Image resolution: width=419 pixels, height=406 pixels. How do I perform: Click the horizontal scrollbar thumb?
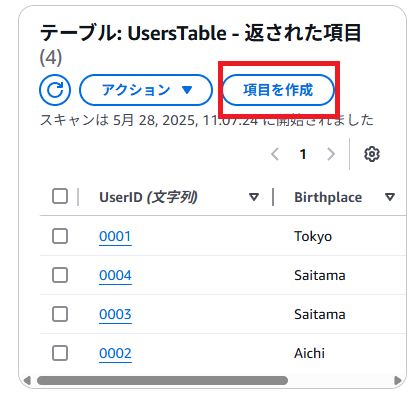162,380
